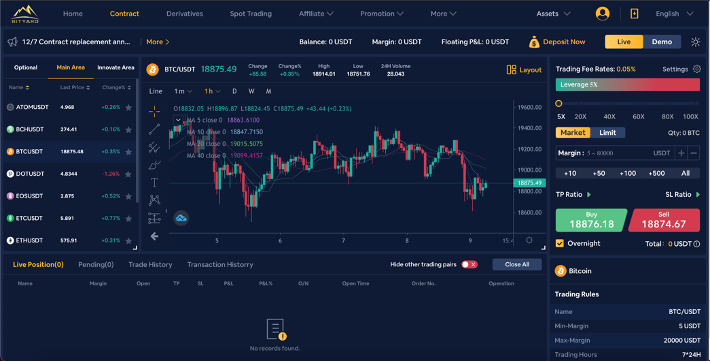The width and height of the screenshot is (710, 362).
Task: Favorite ATOMUSDT with its star
Action: coord(129,107)
